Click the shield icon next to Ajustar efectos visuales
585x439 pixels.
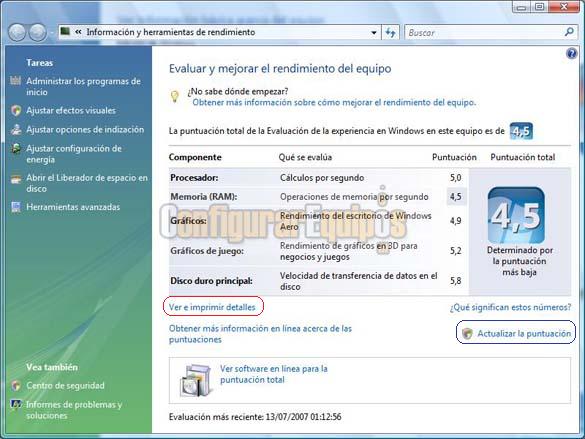pyautogui.click(x=16, y=110)
